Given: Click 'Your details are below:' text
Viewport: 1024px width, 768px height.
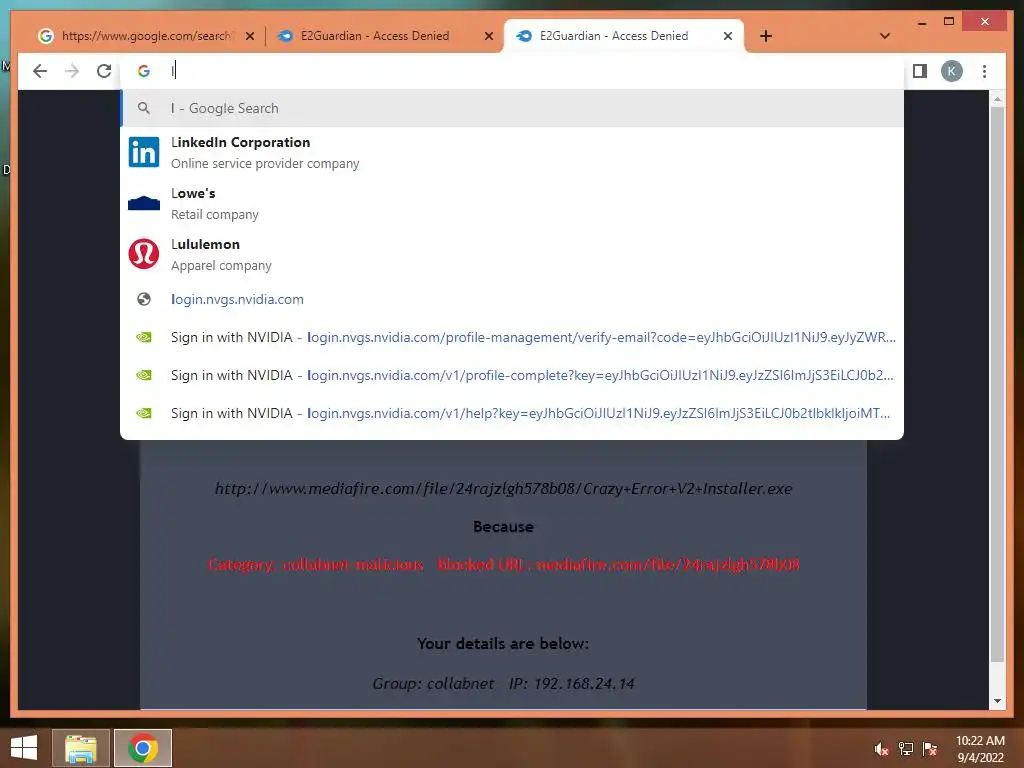Looking at the screenshot, I should click(x=503, y=643).
